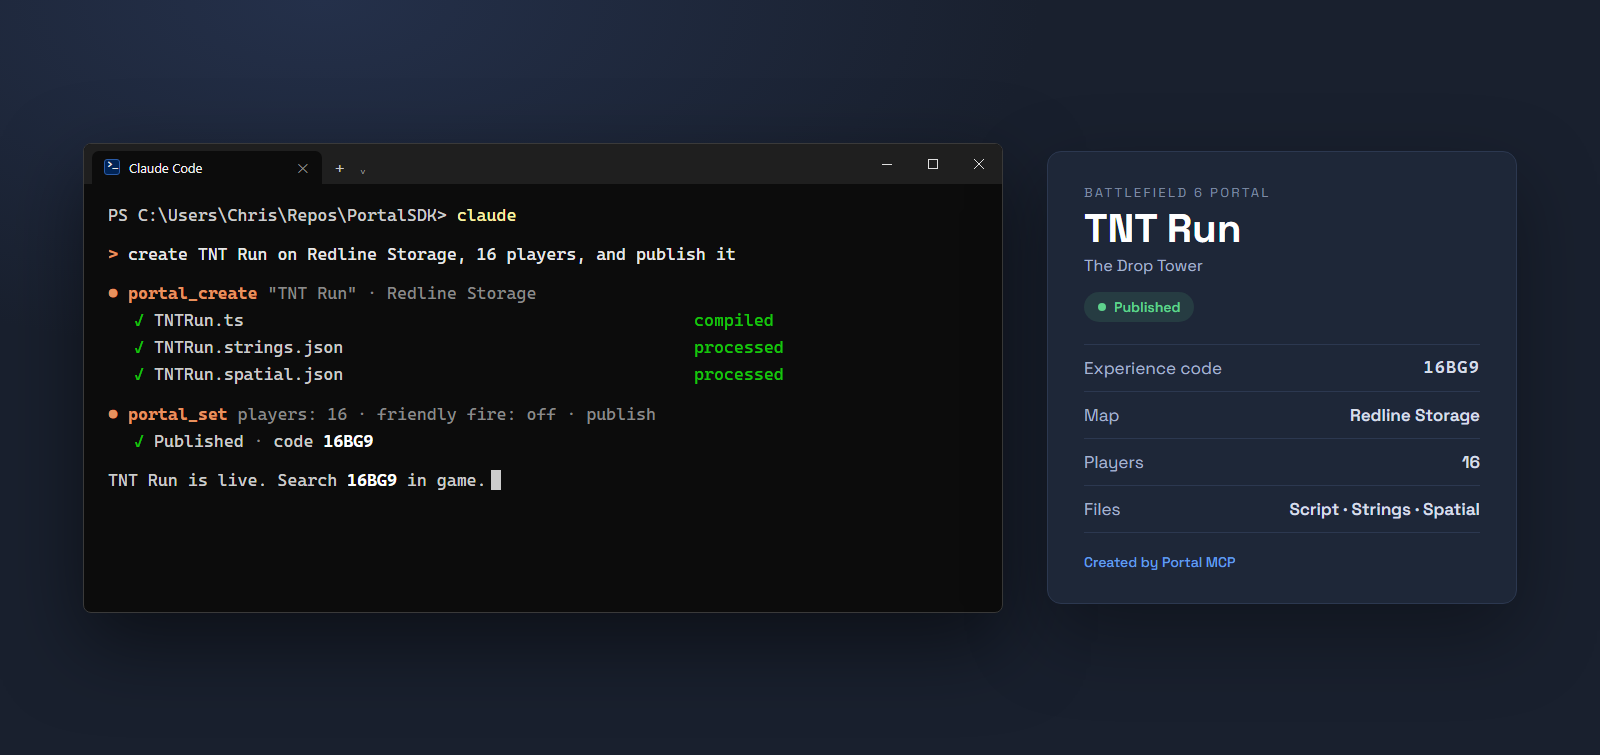1600x755 pixels.
Task: Click the green compiled status text
Action: (x=734, y=320)
